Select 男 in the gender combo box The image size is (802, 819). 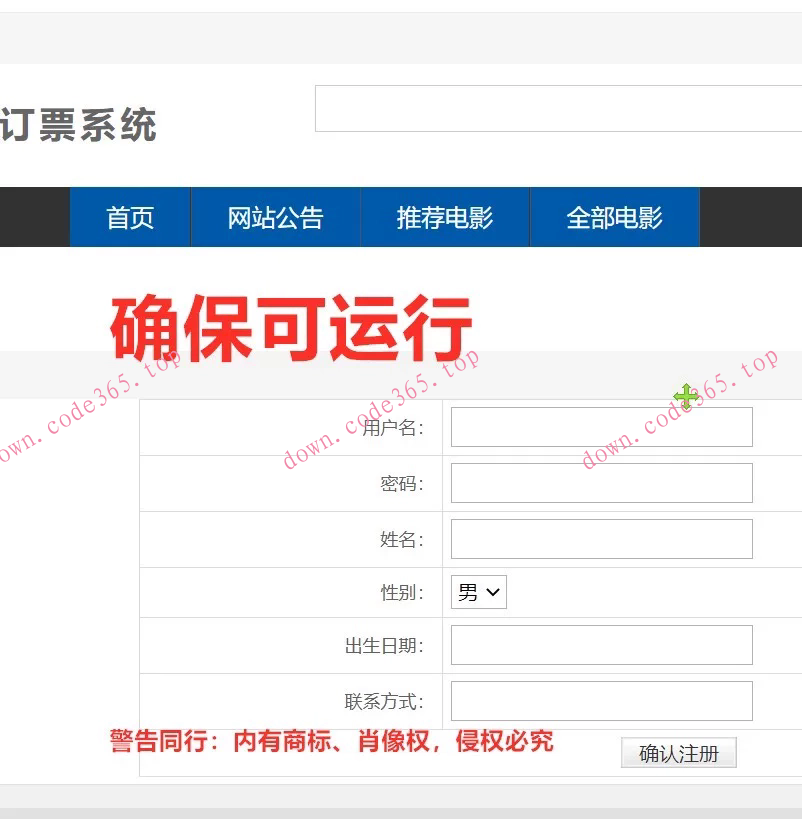pyautogui.click(x=468, y=592)
